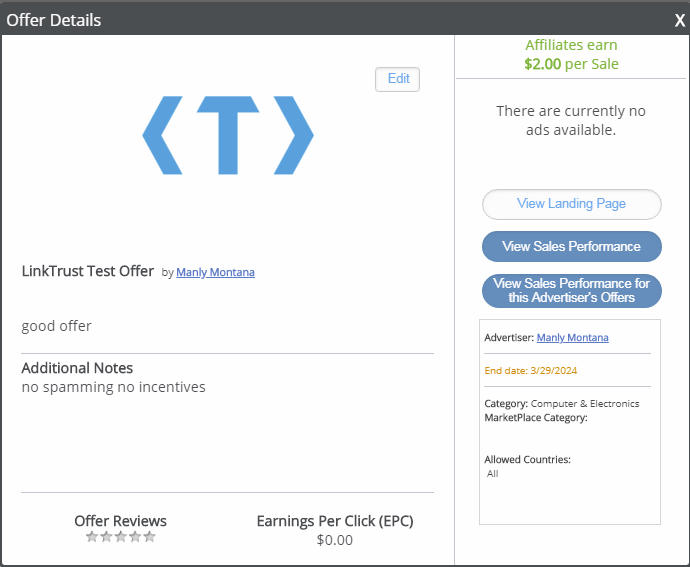
Task: Close the Offer Details dialog
Action: coord(680,20)
